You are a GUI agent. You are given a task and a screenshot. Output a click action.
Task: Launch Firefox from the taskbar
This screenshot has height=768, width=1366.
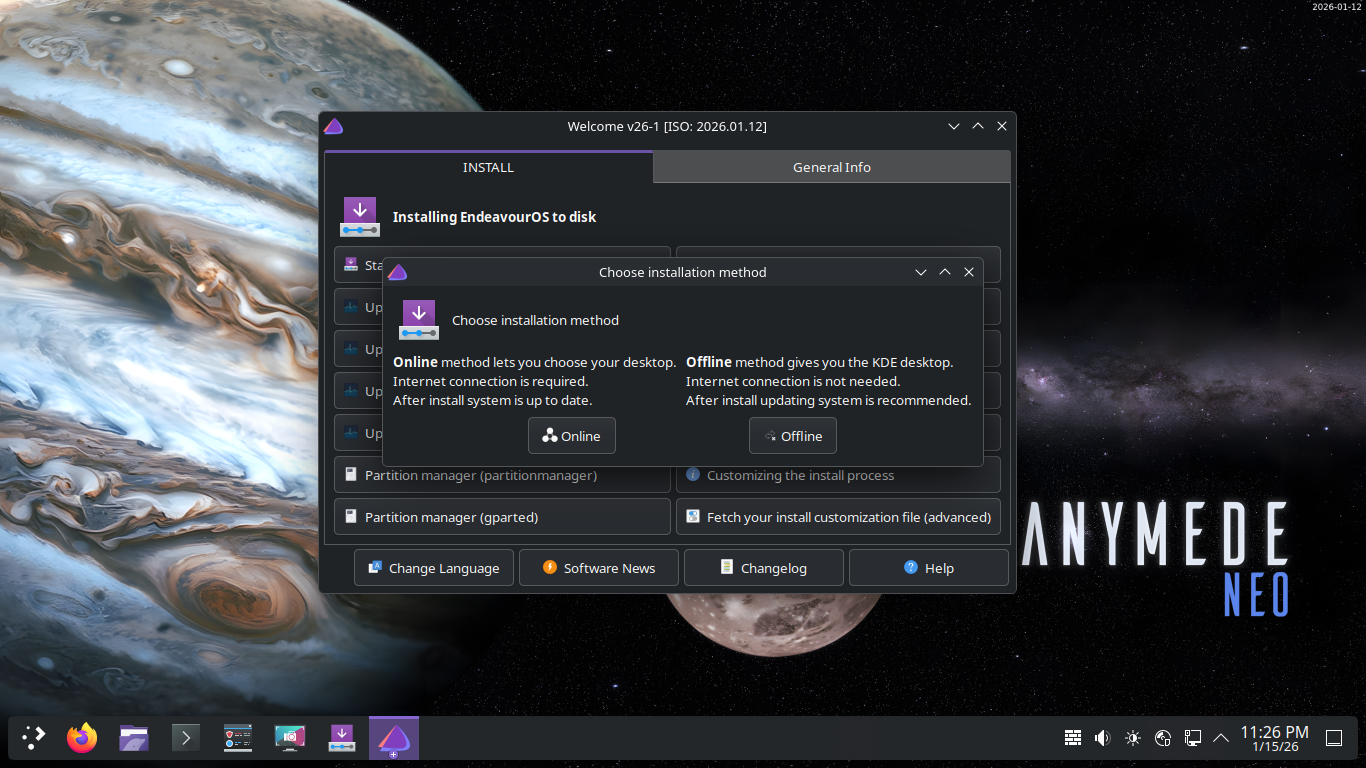coord(82,738)
